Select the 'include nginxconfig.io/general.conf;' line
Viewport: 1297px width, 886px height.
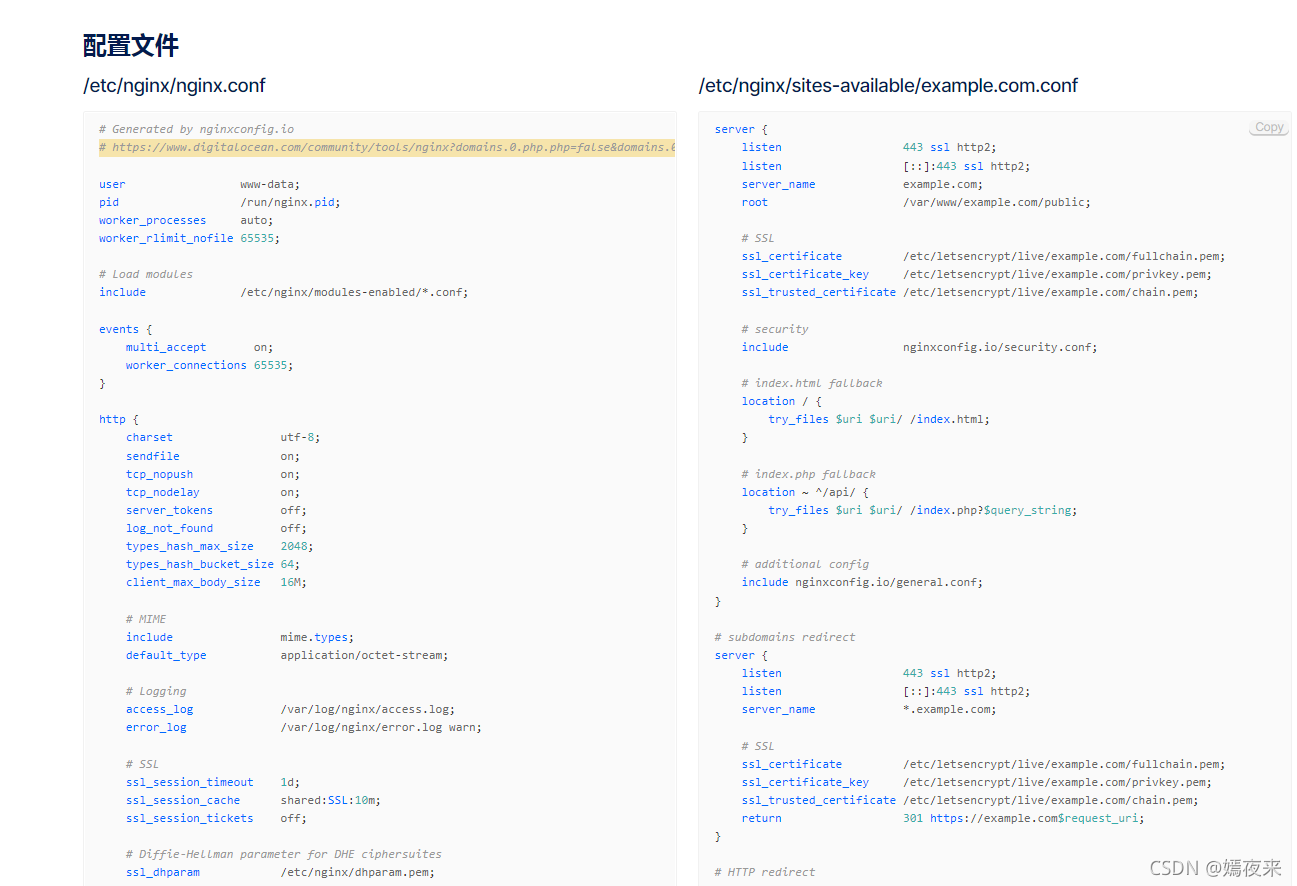pos(862,582)
